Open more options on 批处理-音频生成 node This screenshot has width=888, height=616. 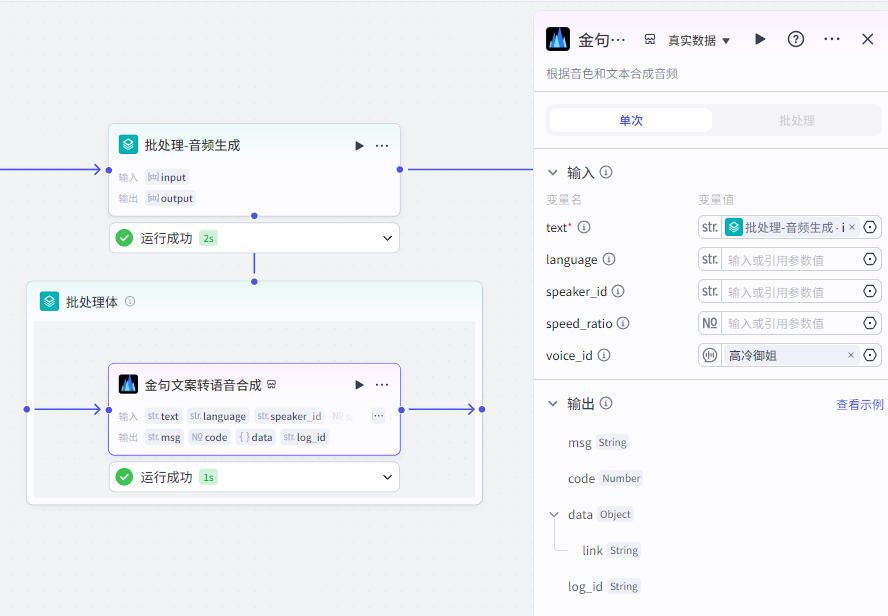pos(382,146)
